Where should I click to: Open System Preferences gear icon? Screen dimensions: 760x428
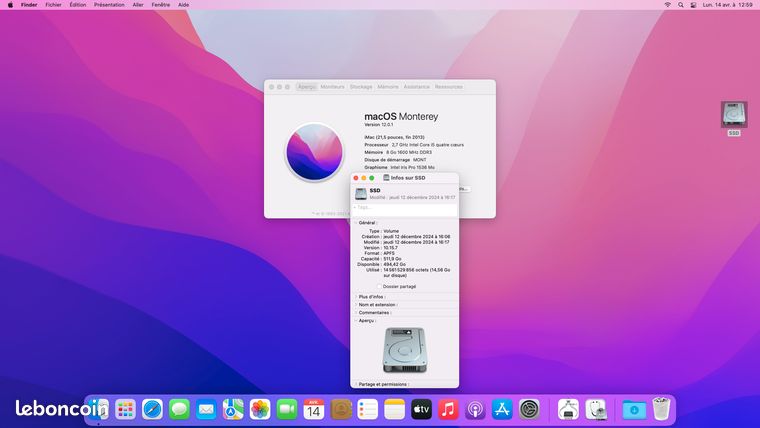pos(529,410)
